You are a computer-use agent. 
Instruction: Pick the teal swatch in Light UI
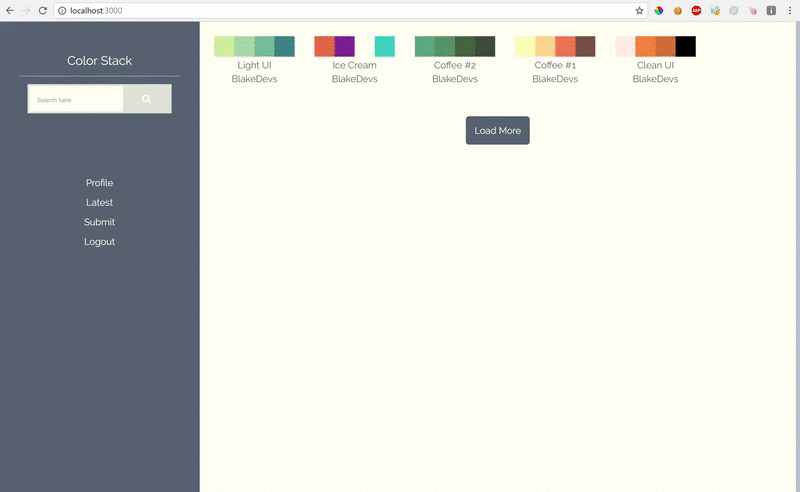tap(285, 46)
